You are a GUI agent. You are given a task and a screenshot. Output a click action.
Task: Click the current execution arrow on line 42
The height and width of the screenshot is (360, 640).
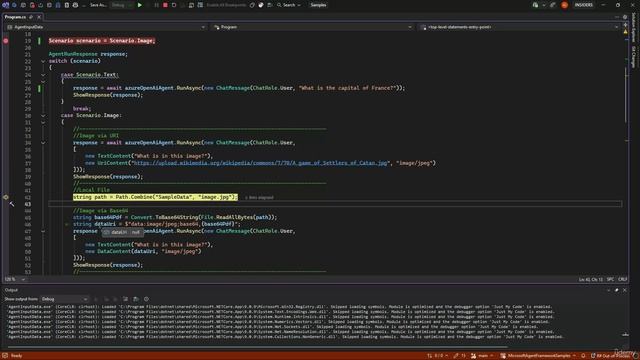(6, 197)
